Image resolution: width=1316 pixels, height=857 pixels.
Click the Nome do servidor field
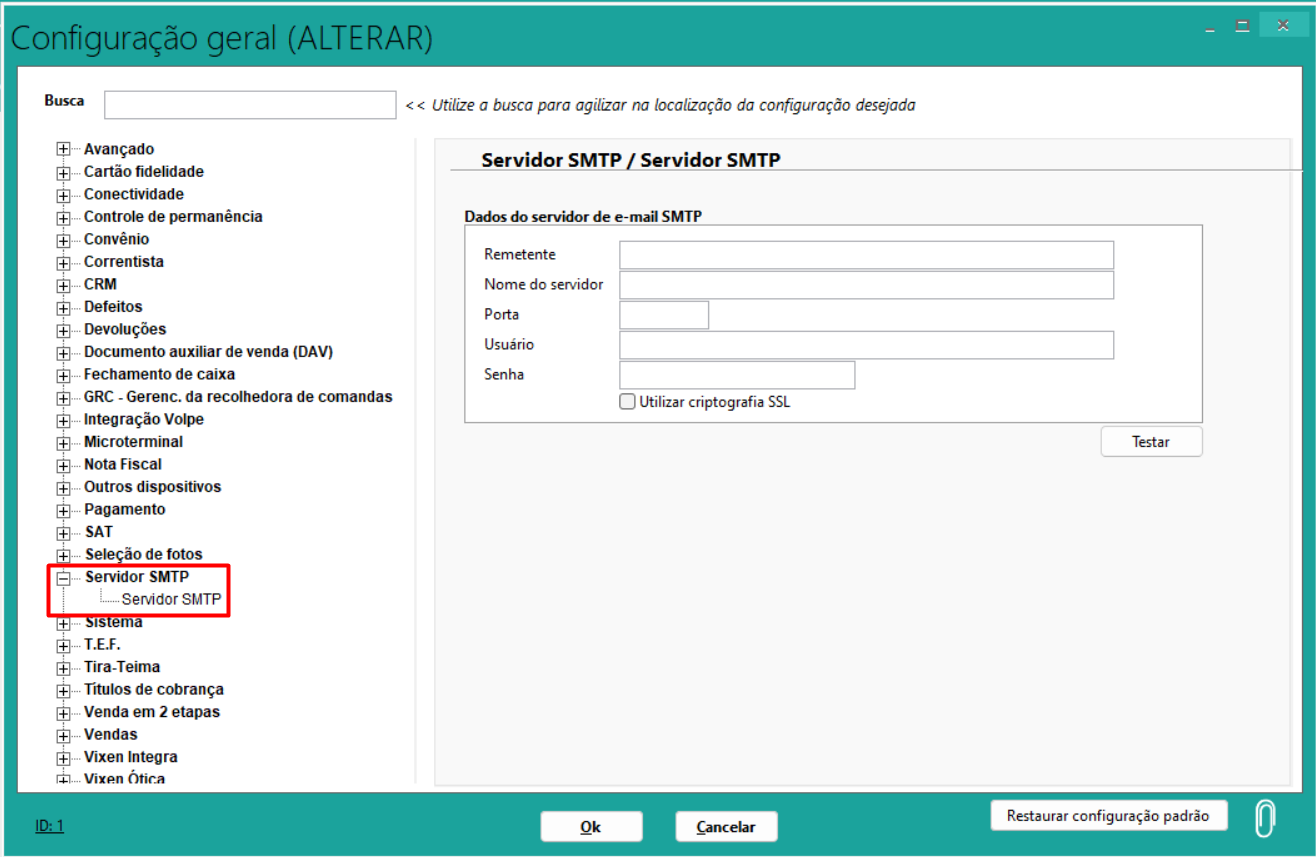(866, 285)
